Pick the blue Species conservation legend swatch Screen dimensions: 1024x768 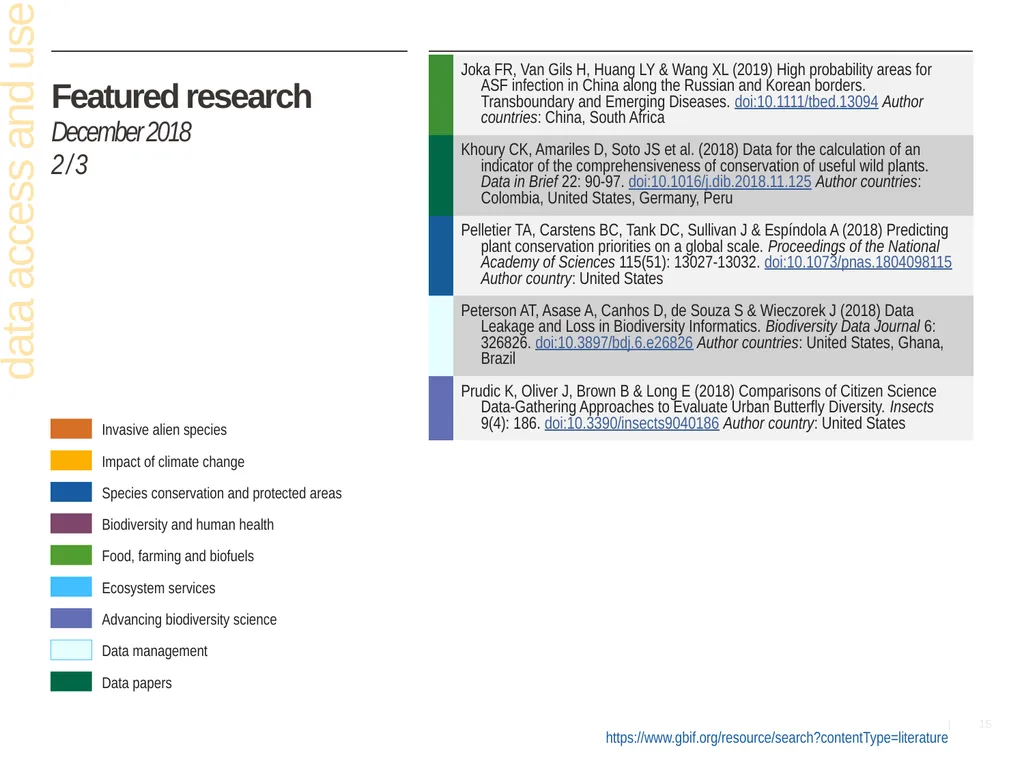[x=71, y=492]
